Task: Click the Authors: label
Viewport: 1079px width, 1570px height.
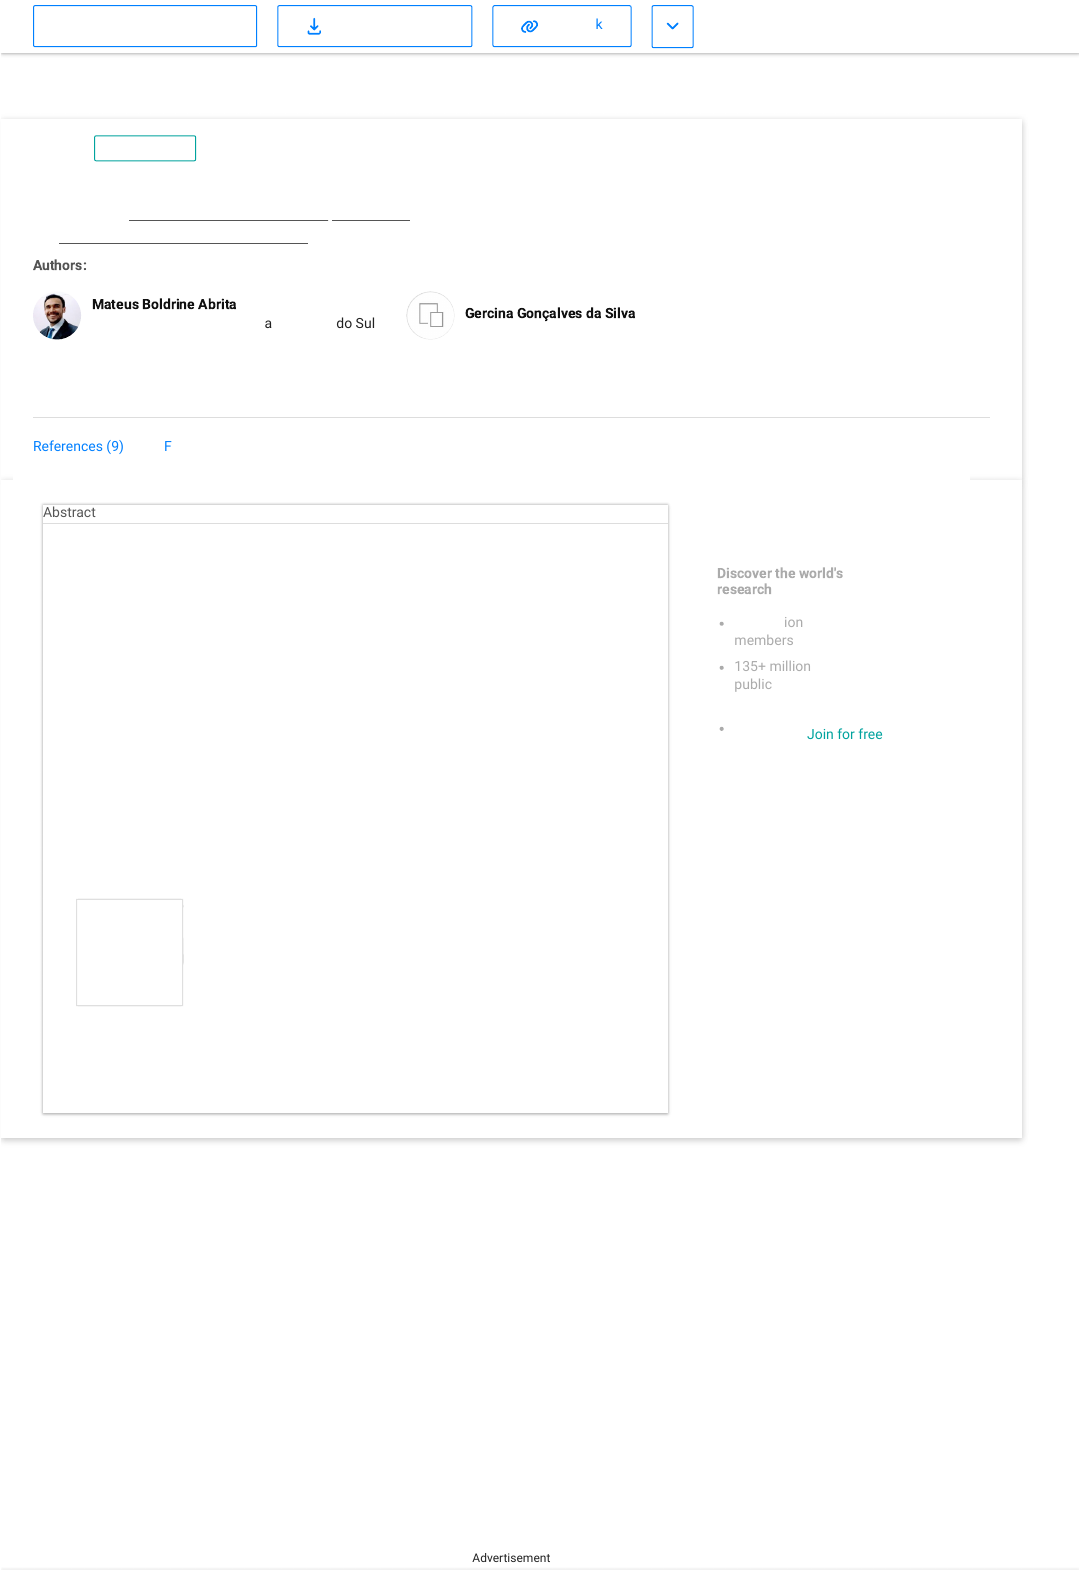Action: pyautogui.click(x=60, y=265)
